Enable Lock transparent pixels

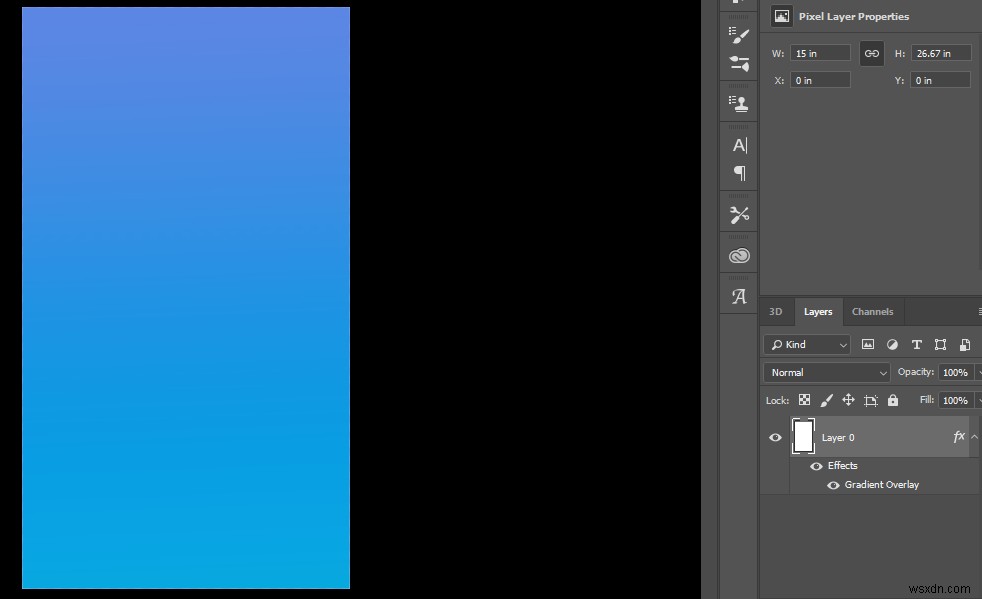pos(805,399)
